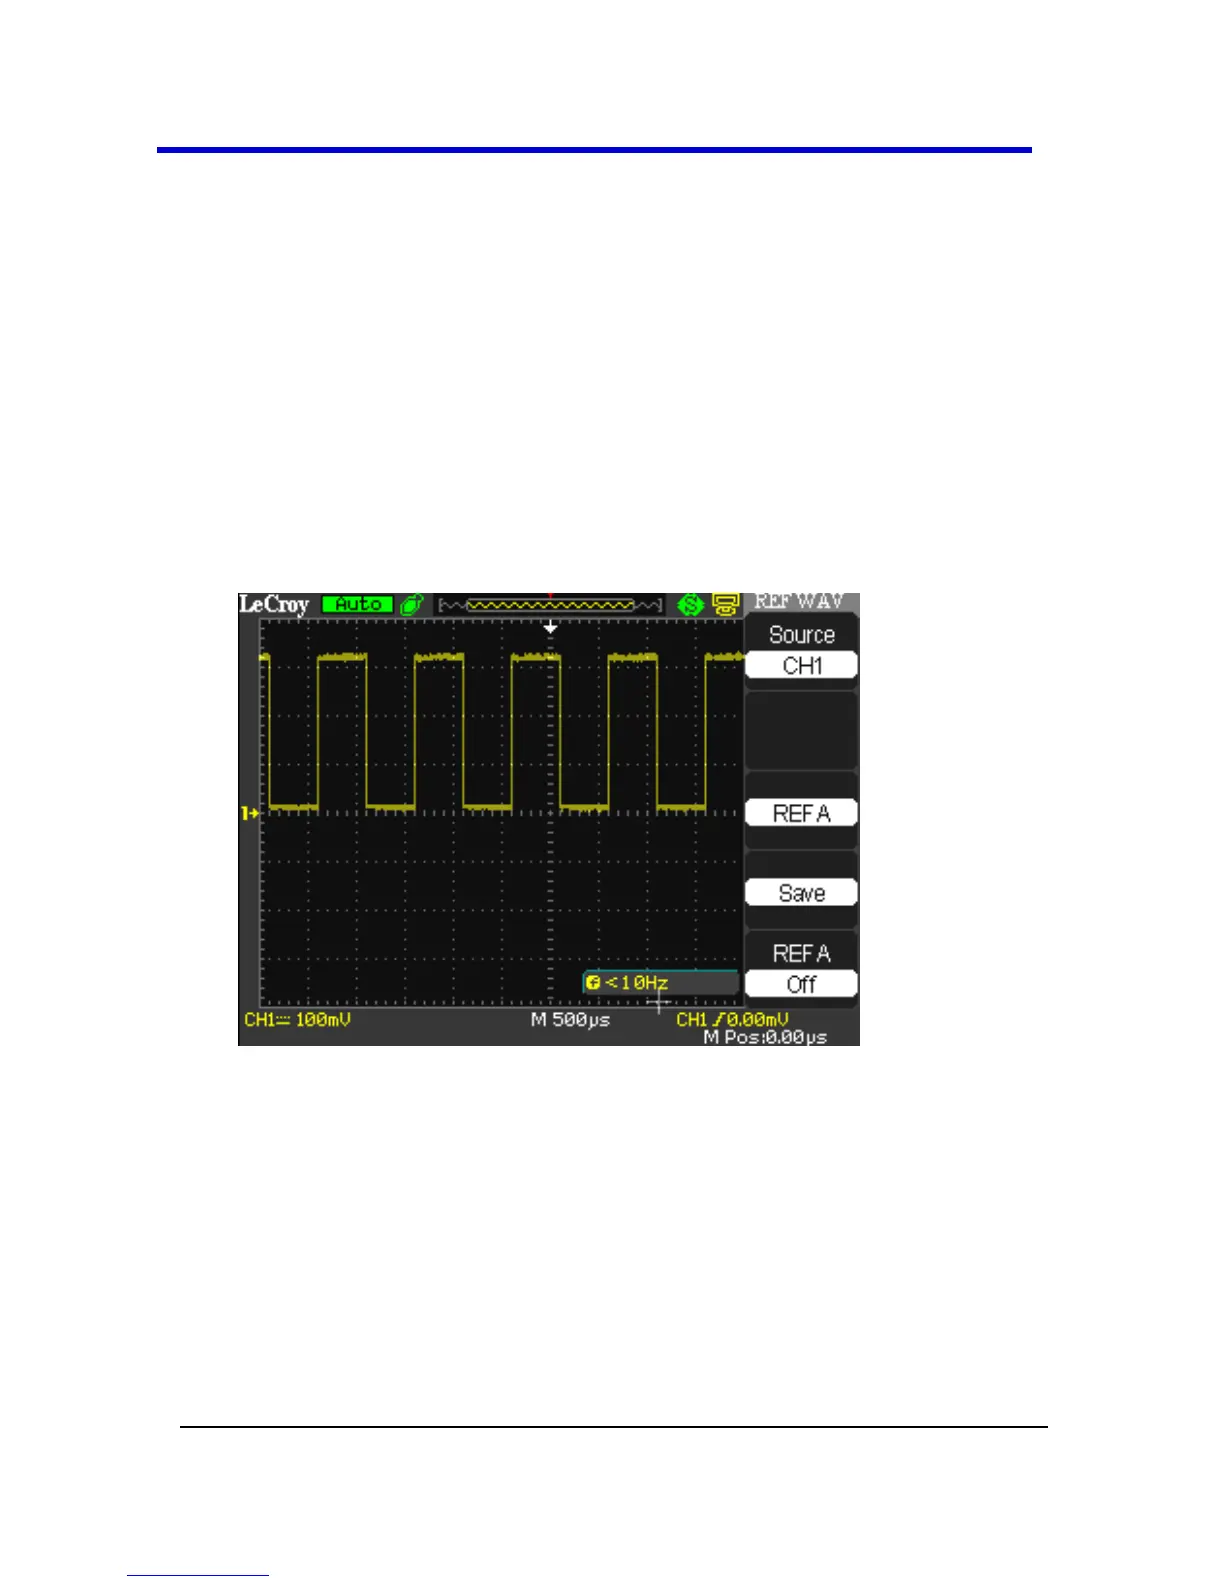Click the CH1 100mV scale readout
The height and width of the screenshot is (1584, 1224).
tap(298, 1019)
